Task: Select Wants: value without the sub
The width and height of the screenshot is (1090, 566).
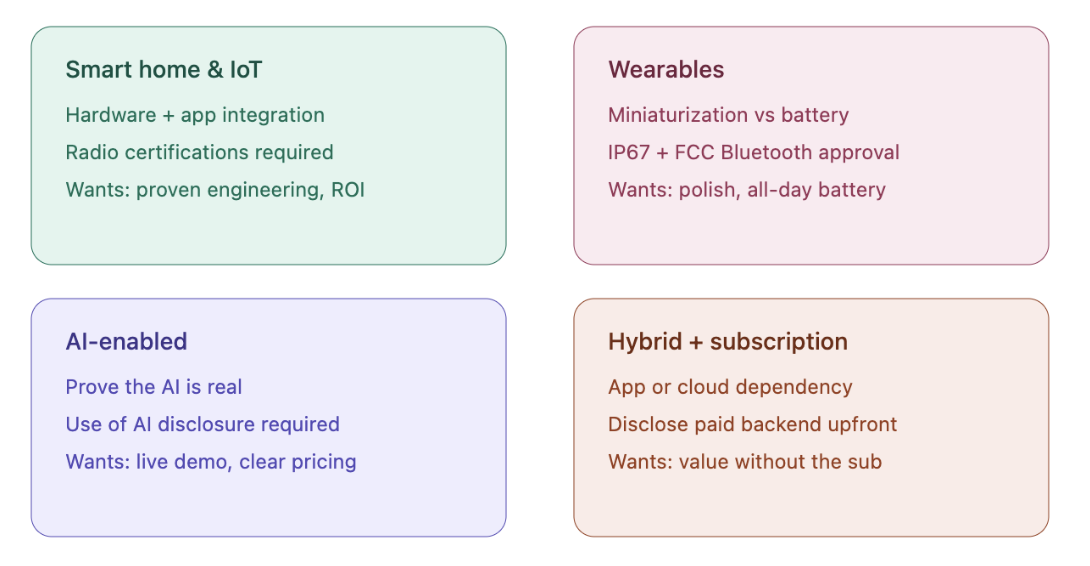Action: (745, 462)
